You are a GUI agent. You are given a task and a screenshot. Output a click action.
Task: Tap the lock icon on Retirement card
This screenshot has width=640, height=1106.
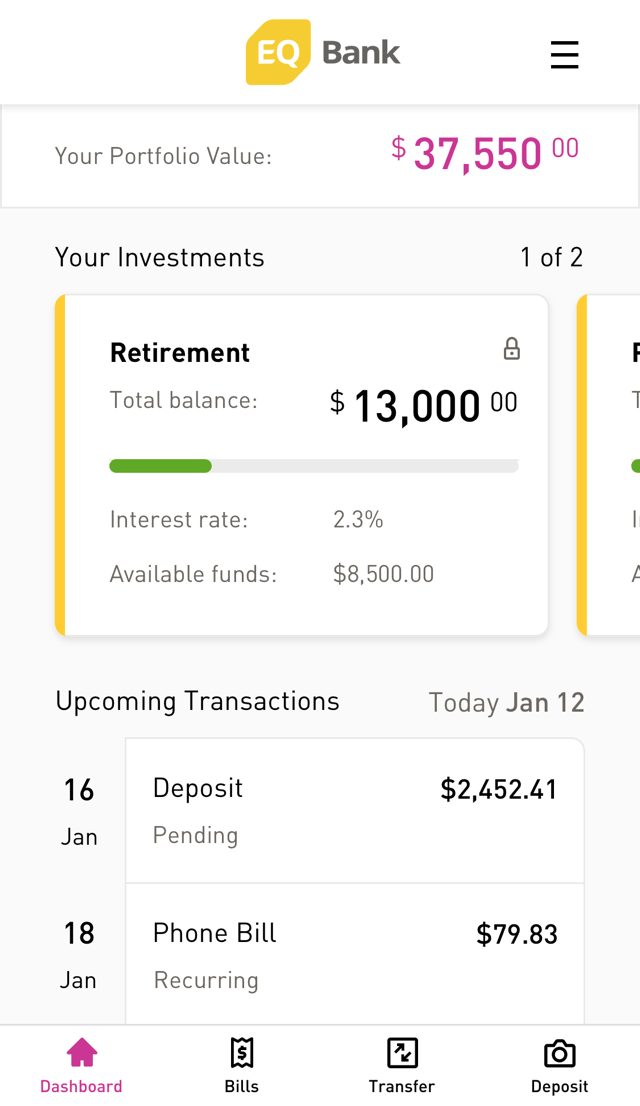tap(511, 349)
